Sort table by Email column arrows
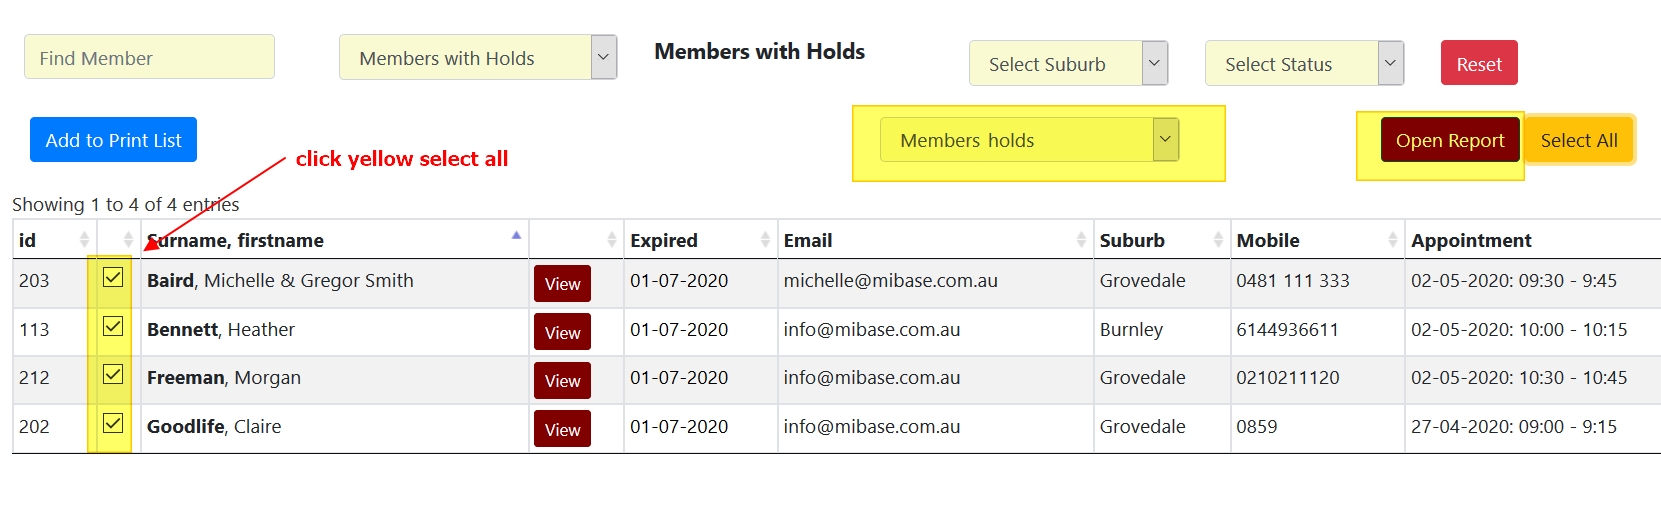Screen dimensions: 1661x524 [1081, 240]
